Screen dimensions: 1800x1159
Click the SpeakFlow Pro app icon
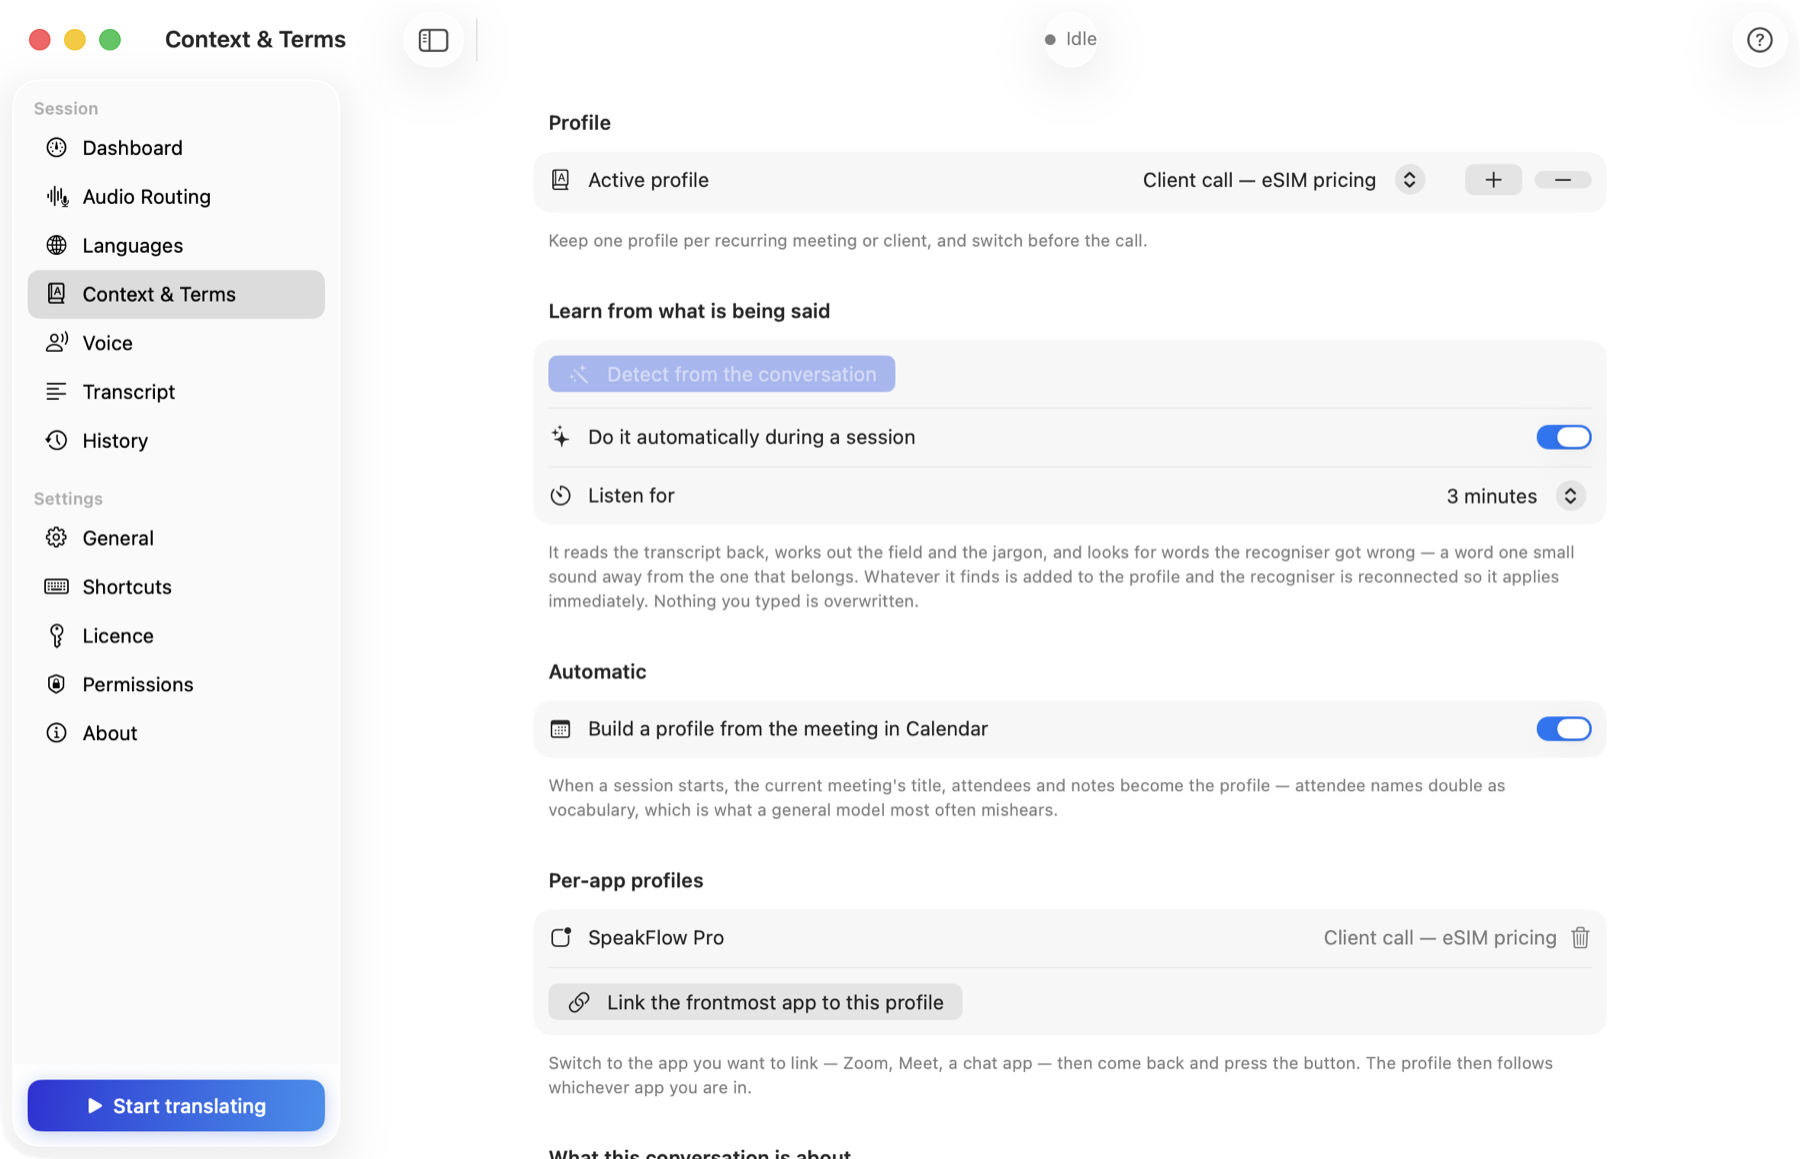[x=561, y=938]
